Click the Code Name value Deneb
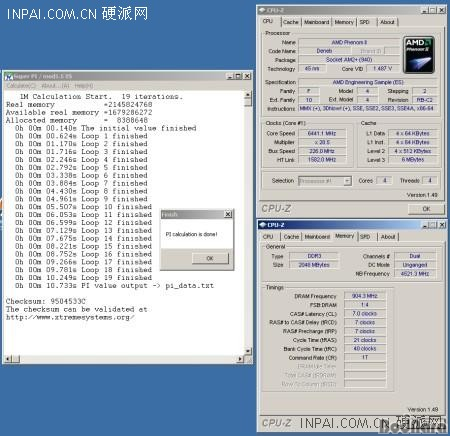Screen dimensions: 450x436 [324, 51]
